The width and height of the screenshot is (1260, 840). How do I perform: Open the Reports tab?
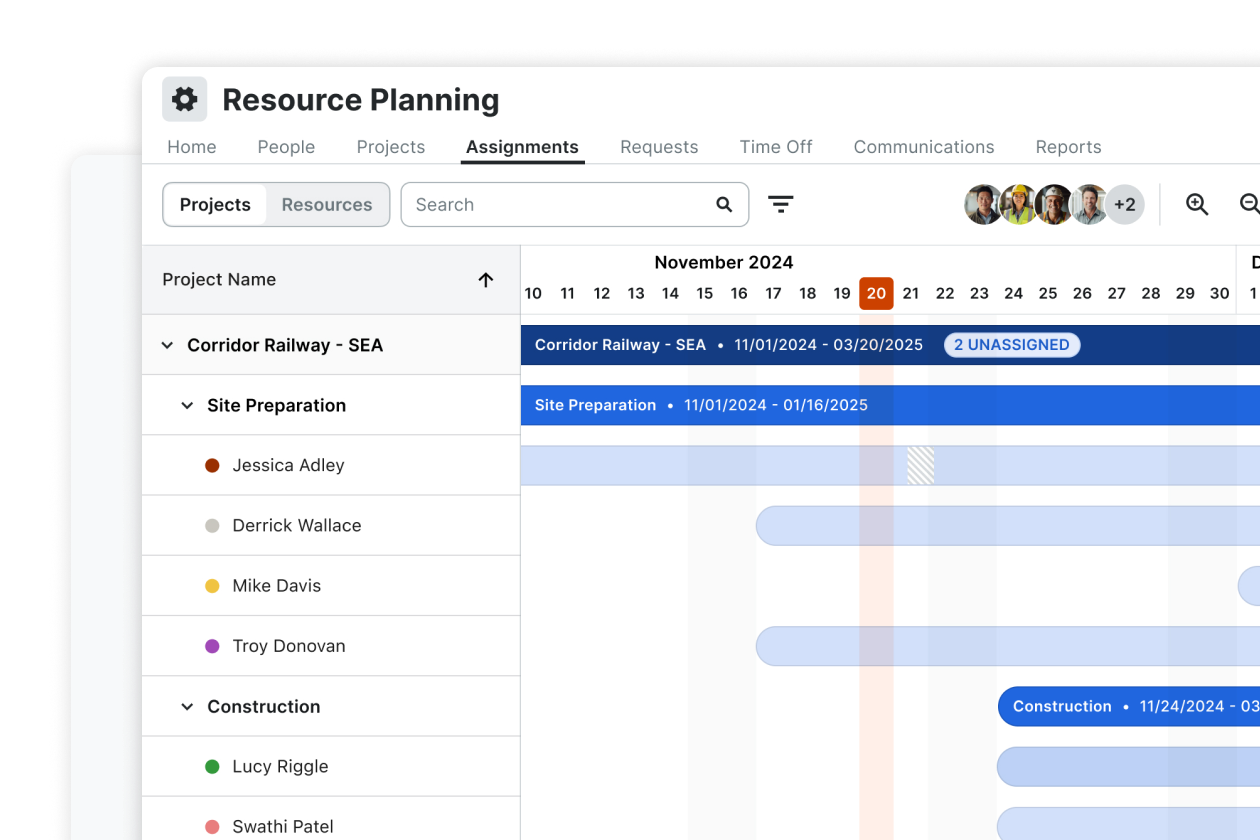coord(1068,147)
